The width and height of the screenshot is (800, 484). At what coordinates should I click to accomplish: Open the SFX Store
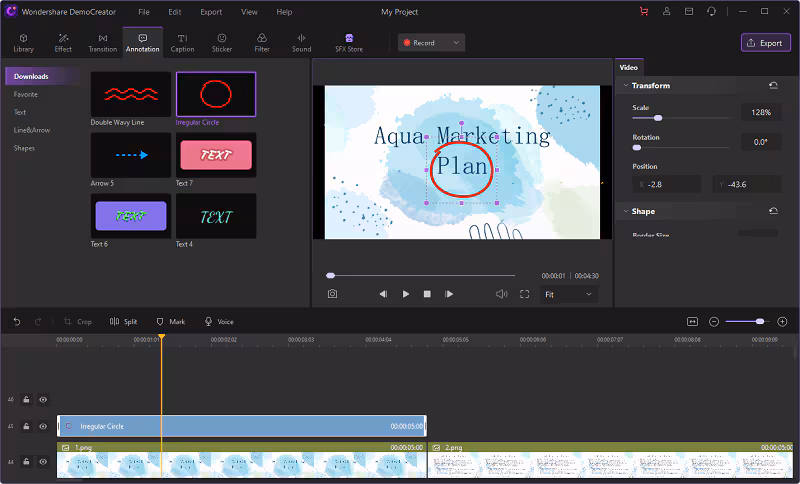pyautogui.click(x=349, y=43)
